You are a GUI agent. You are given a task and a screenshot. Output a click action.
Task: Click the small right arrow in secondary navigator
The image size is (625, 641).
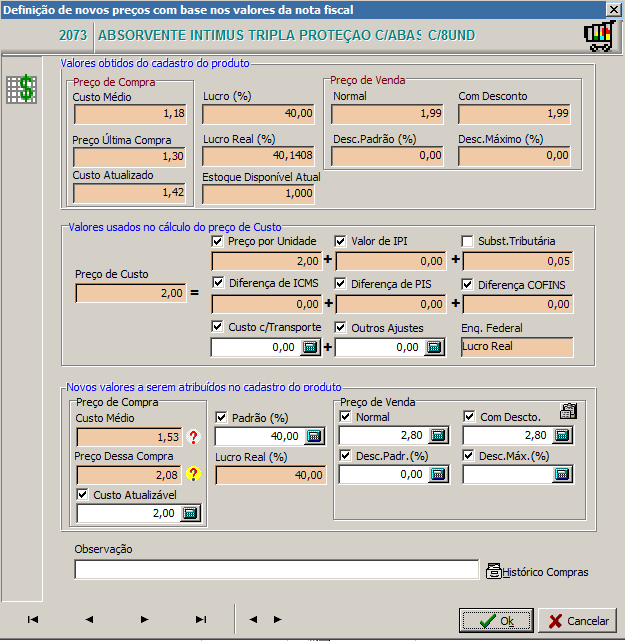pos(278,619)
